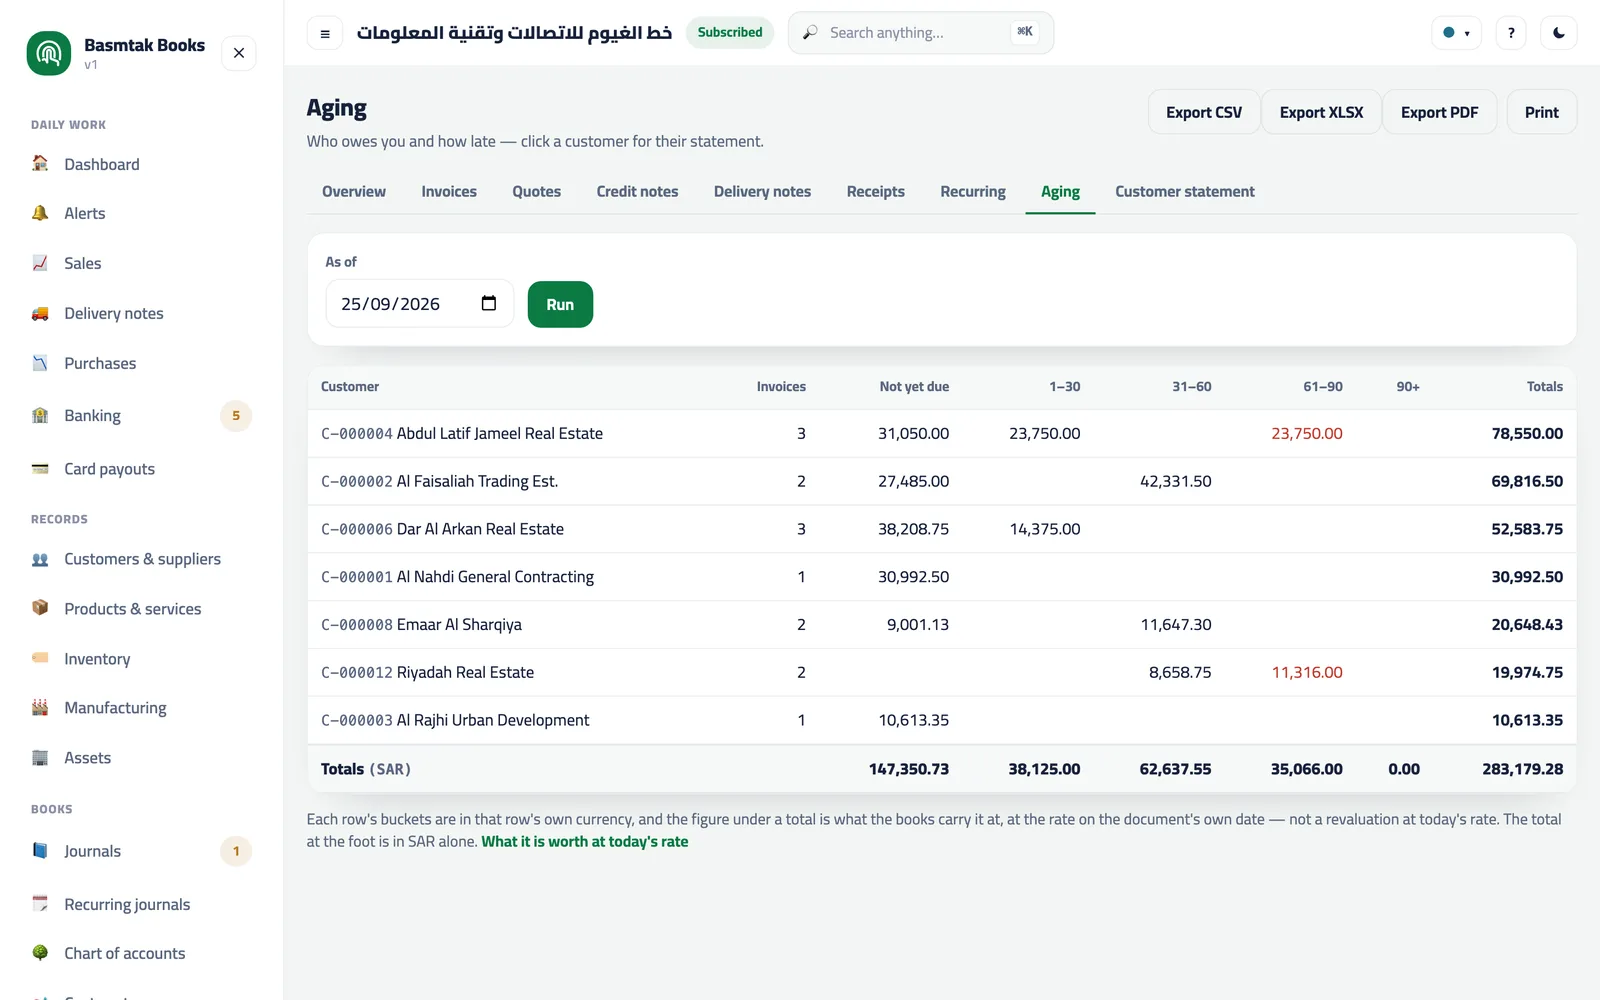Open the blue dot theme dropdown
Image resolution: width=1600 pixels, height=1000 pixels.
tap(1456, 33)
